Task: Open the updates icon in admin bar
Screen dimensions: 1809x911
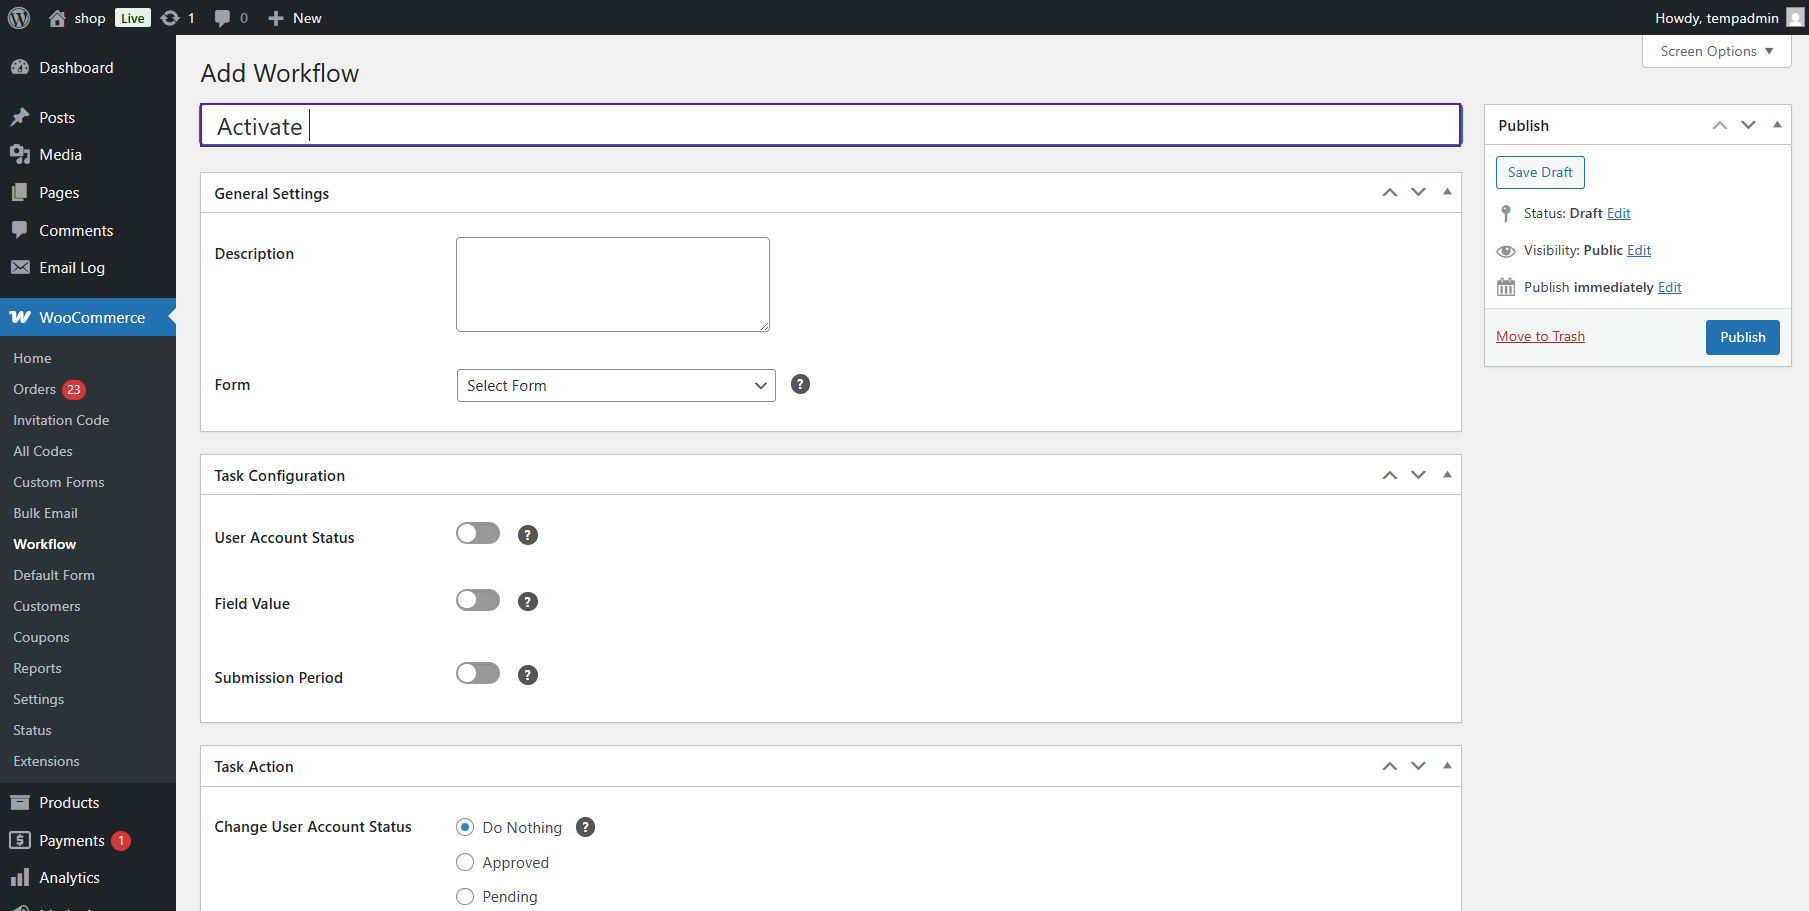Action: coord(171,18)
